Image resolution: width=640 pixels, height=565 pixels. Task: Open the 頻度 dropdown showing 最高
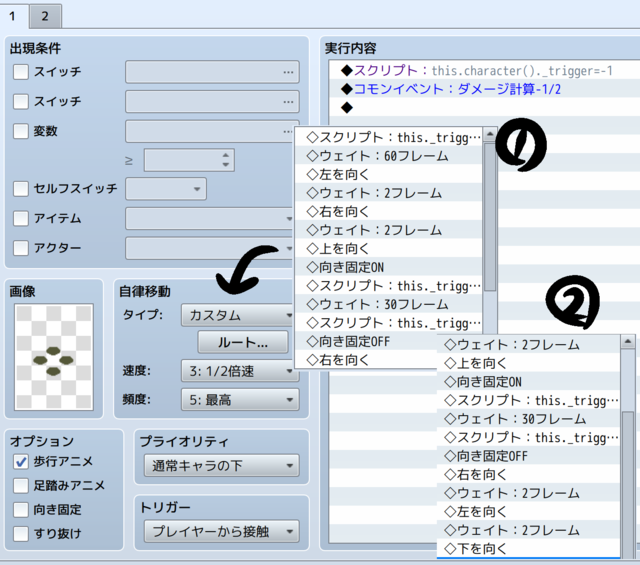click(x=240, y=400)
